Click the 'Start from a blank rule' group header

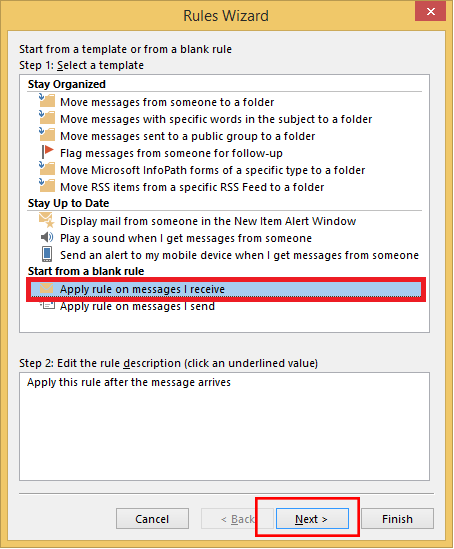(86, 271)
